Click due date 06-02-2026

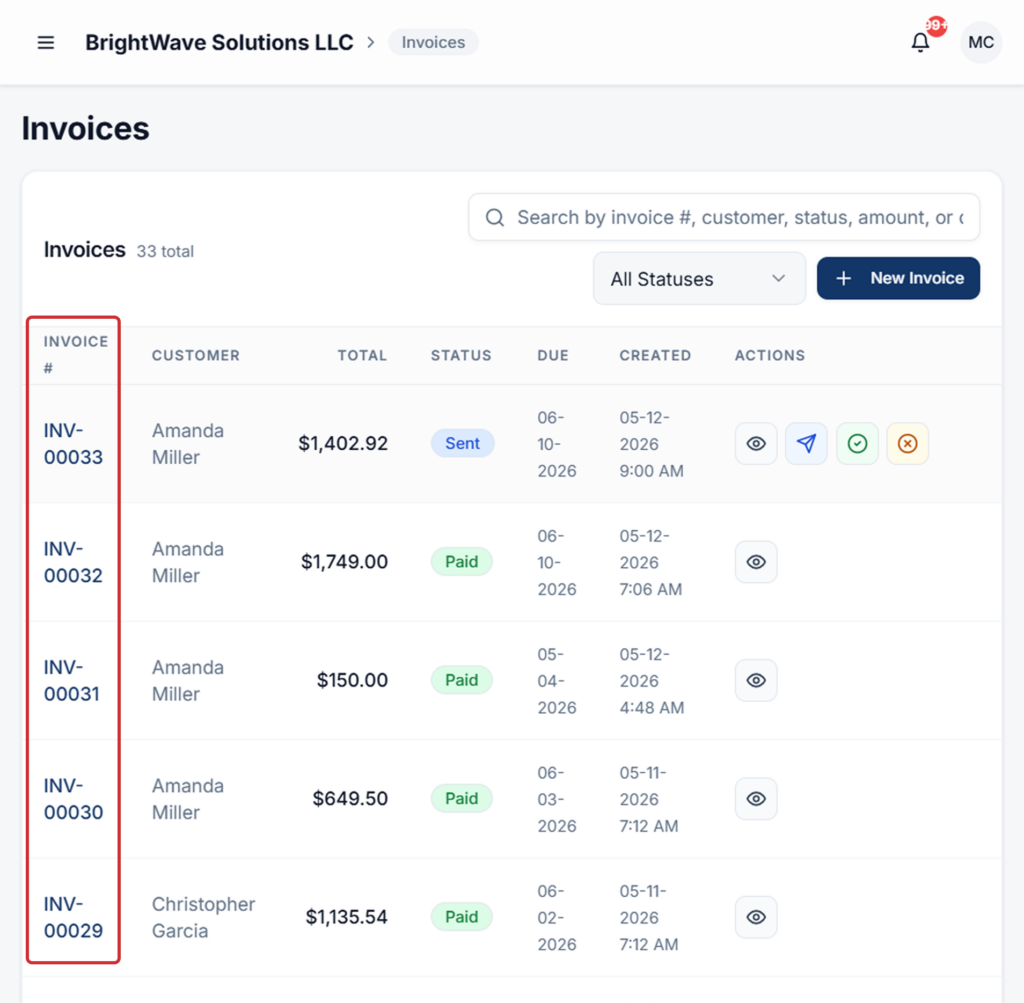pyautogui.click(x=557, y=917)
